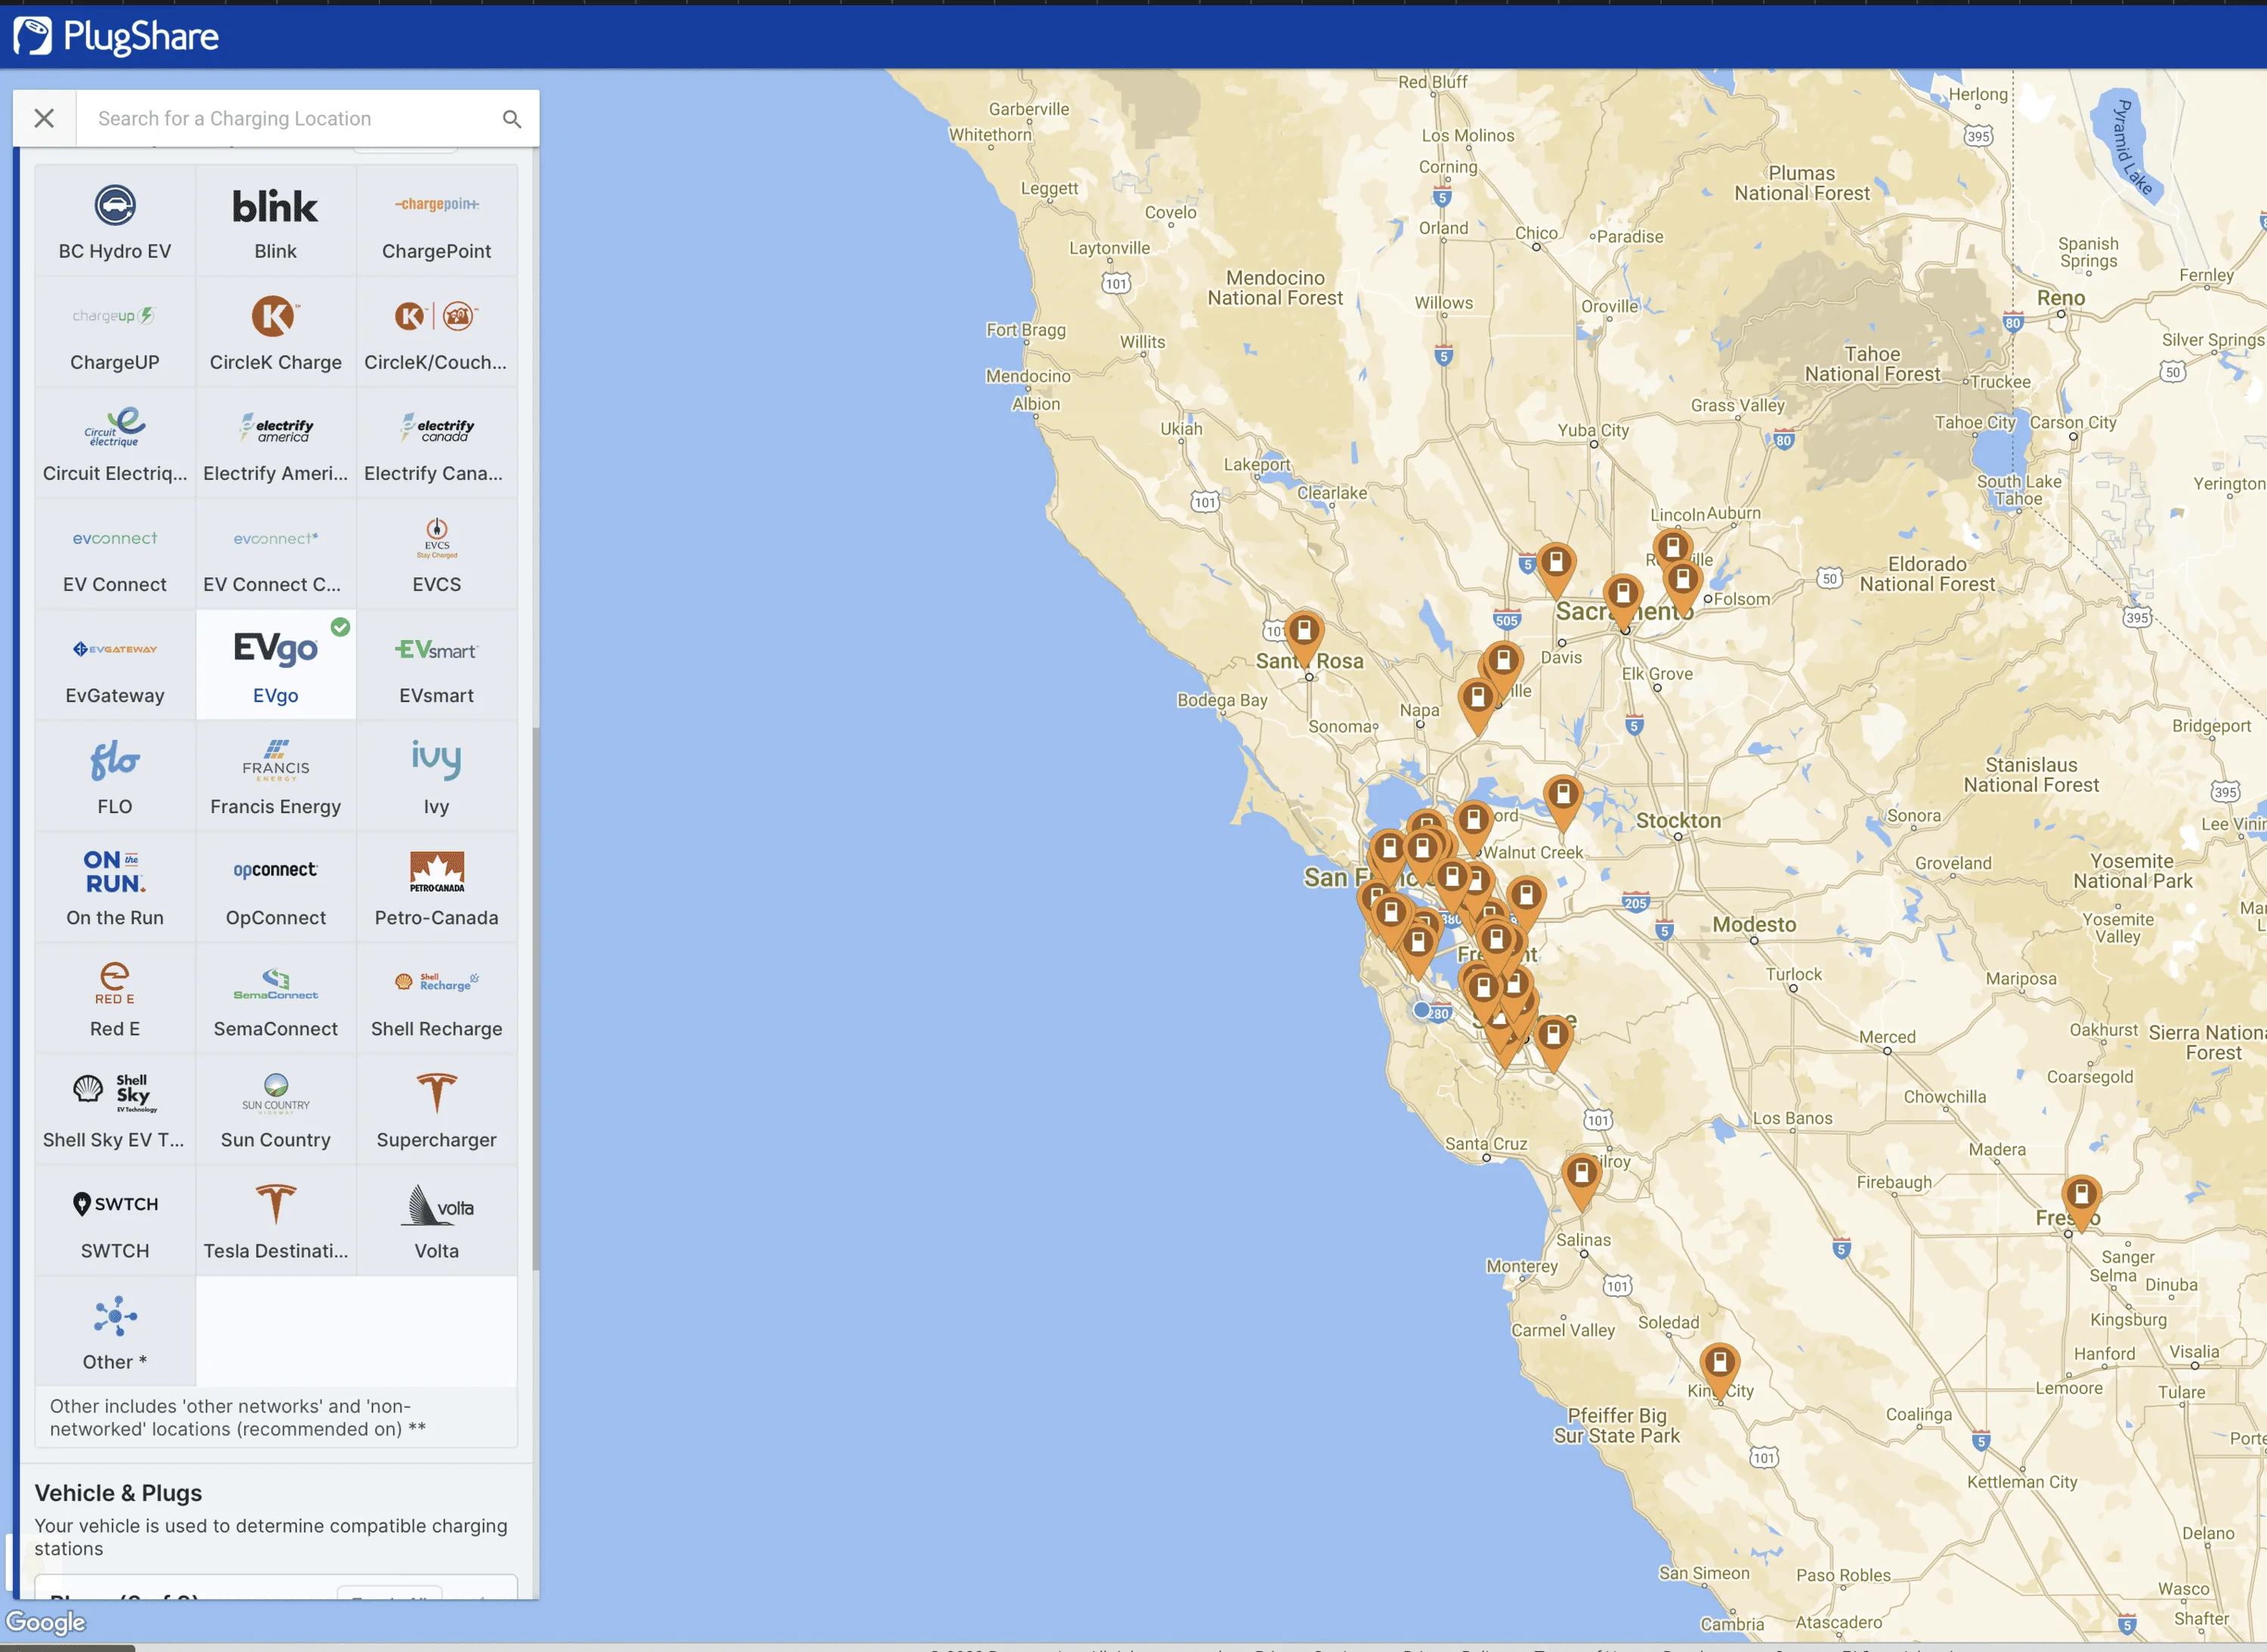The image size is (2267, 1652).
Task: Select the FLO network
Action: click(115, 776)
